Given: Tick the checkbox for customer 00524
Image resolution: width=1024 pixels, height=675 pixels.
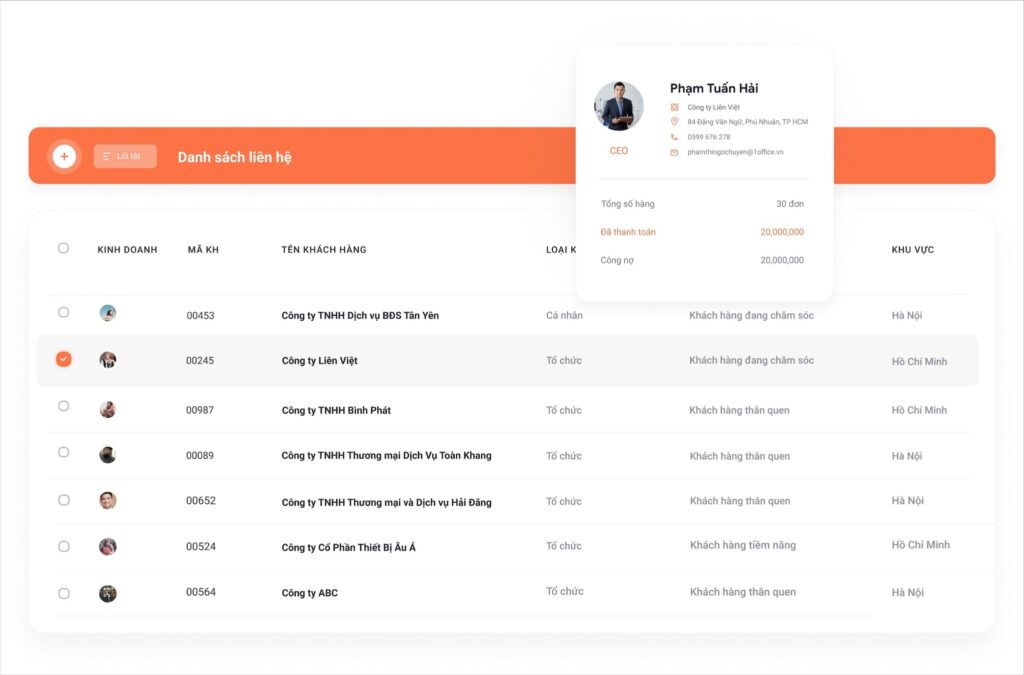Looking at the screenshot, I should (x=63, y=546).
